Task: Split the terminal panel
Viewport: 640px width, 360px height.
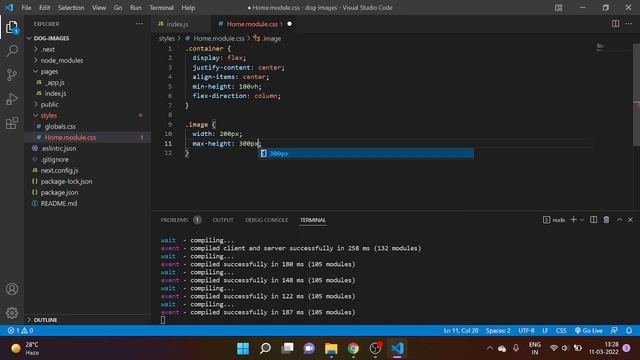Action: point(593,220)
